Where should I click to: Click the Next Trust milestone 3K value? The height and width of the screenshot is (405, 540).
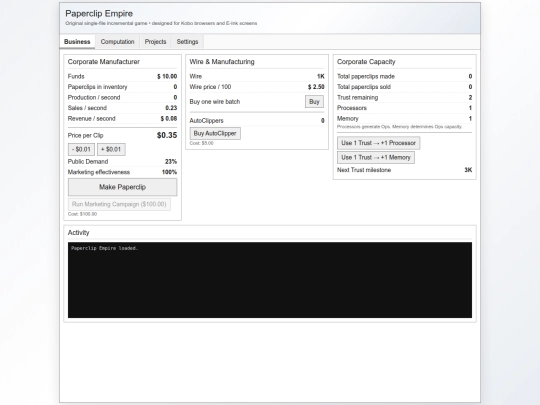468,170
